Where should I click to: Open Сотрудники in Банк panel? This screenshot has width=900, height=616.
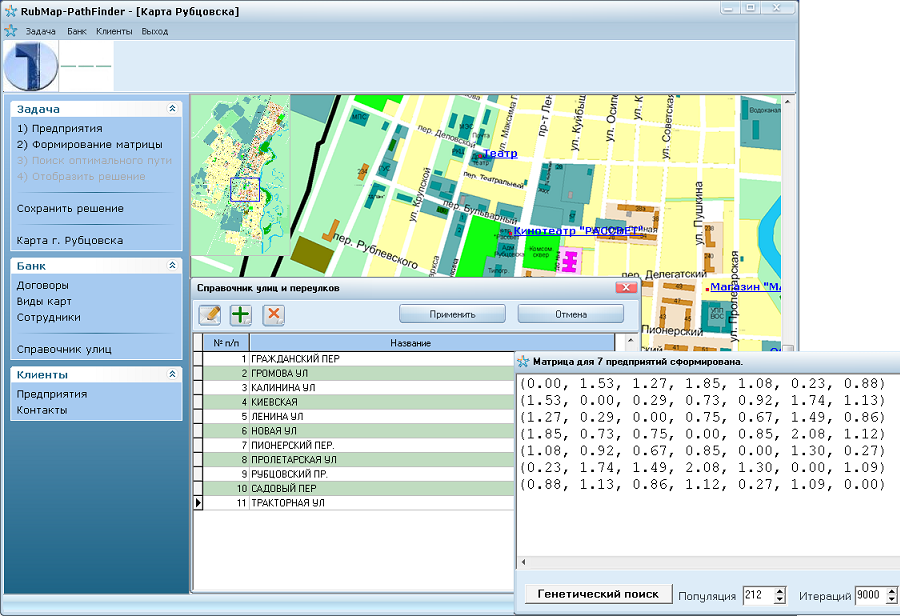pyautogui.click(x=49, y=317)
